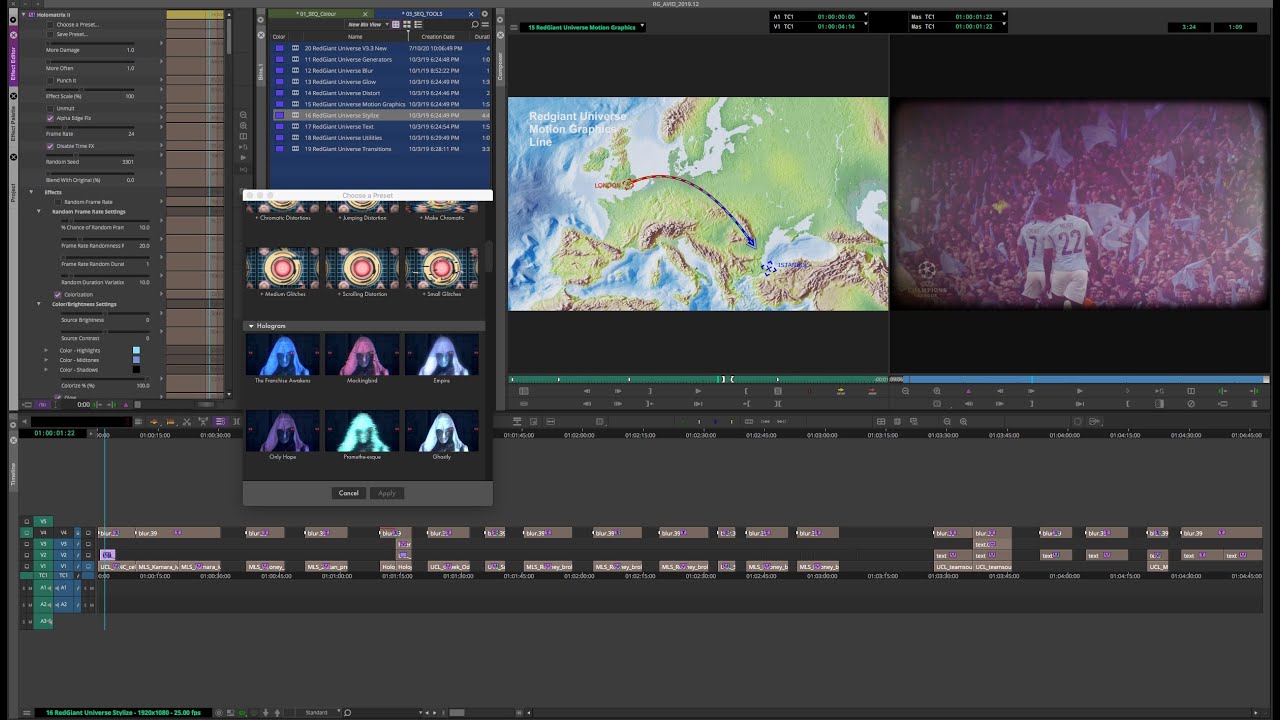
Task: Click the greyed Apply button in preset dialog
Action: (387, 493)
